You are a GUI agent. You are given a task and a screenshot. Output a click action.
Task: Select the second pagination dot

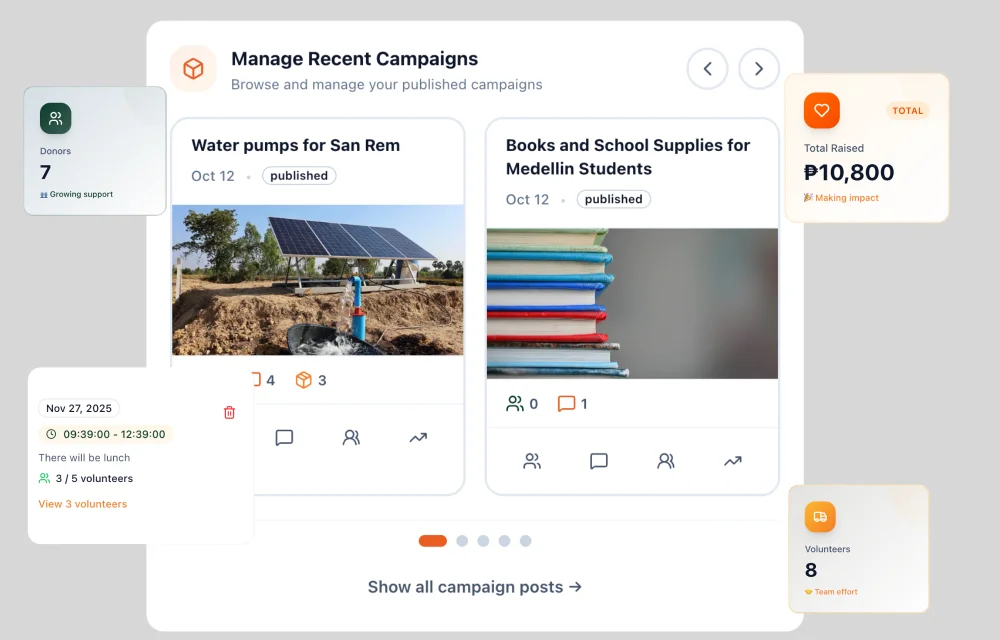[x=462, y=541]
